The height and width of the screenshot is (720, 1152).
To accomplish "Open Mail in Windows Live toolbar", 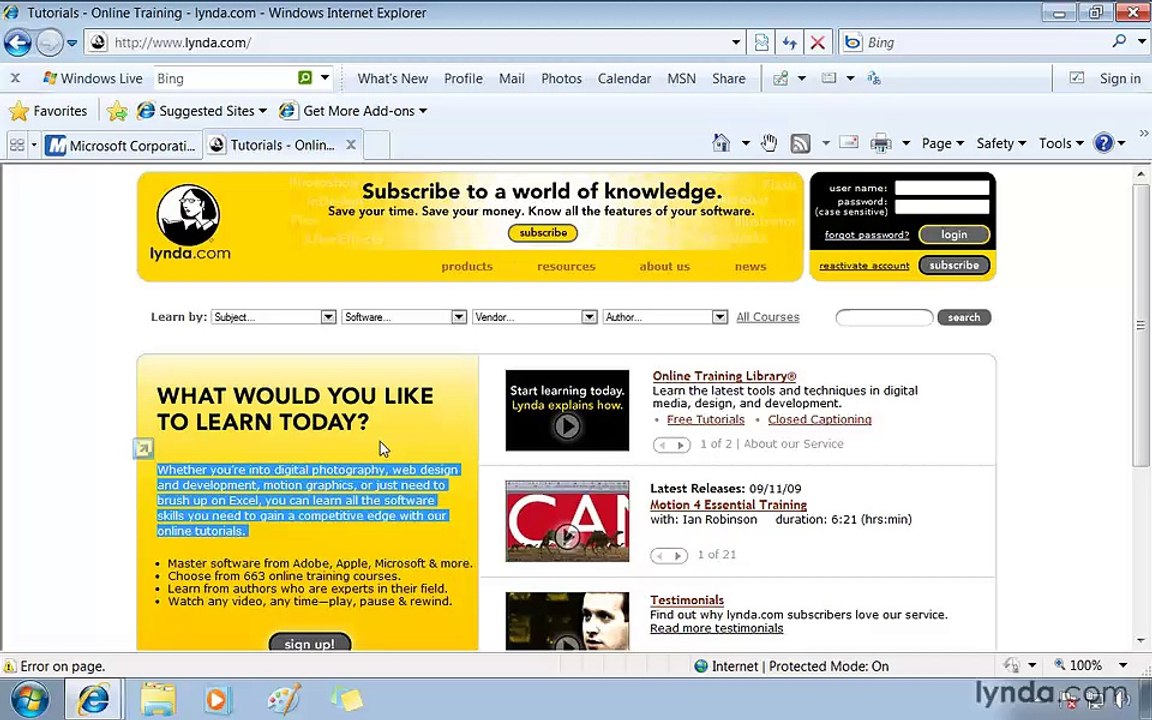I will [x=511, y=78].
